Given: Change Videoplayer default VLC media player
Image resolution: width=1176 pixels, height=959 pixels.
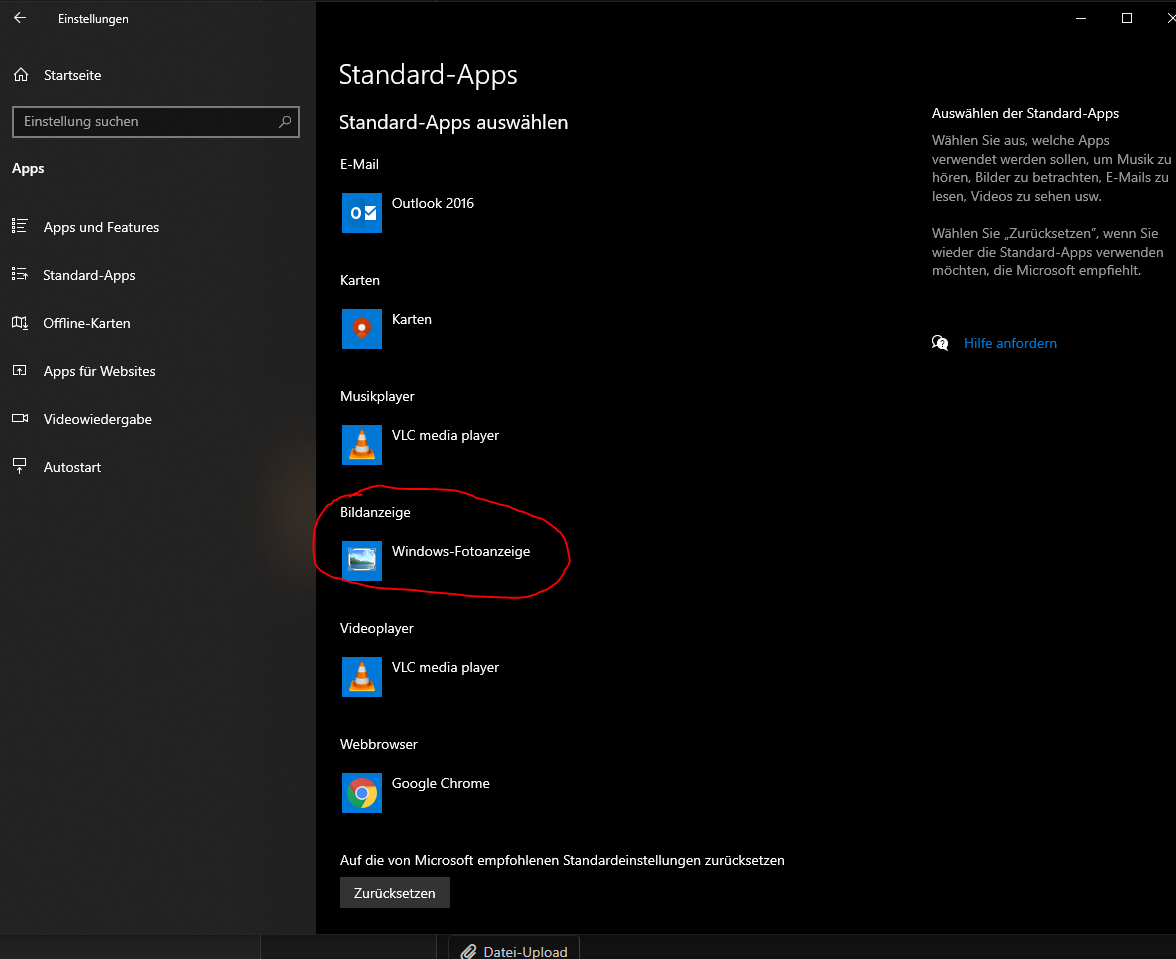Looking at the screenshot, I should point(446,667).
